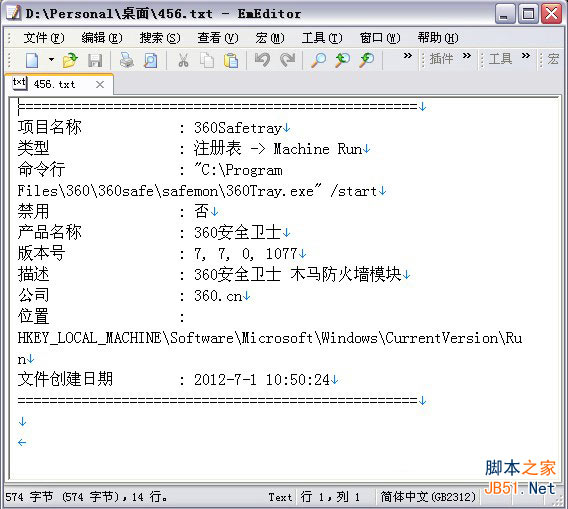This screenshot has width=568, height=509.
Task: Click the 工具 toolbar label
Action: click(x=500, y=59)
